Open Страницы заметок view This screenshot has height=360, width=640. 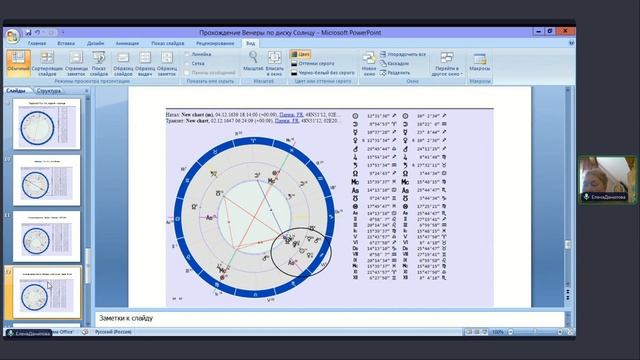click(x=76, y=63)
